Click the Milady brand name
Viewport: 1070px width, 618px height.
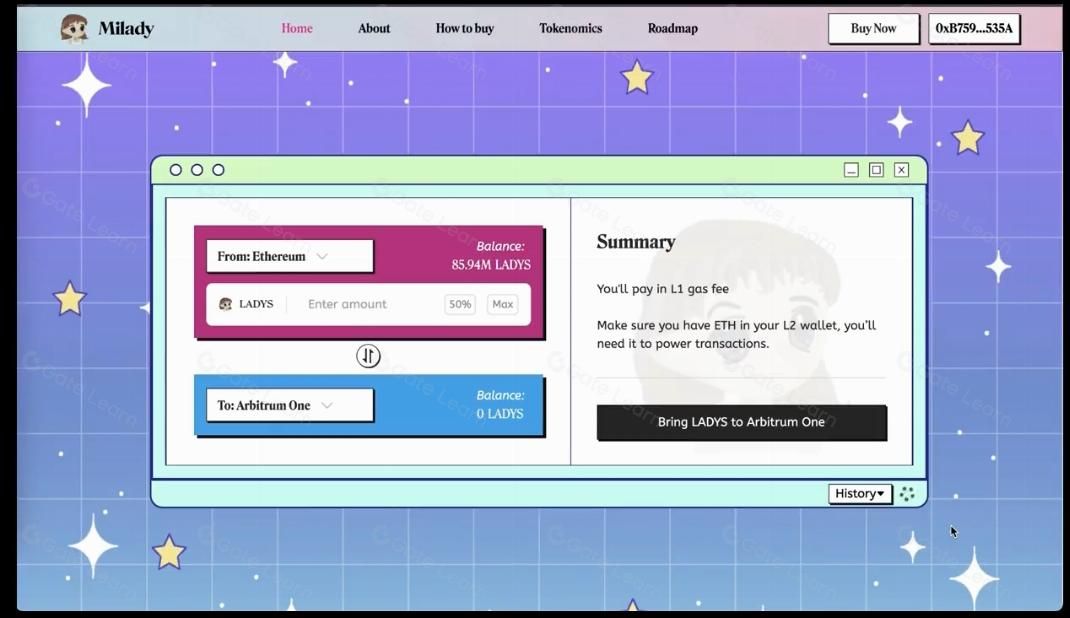126,29
